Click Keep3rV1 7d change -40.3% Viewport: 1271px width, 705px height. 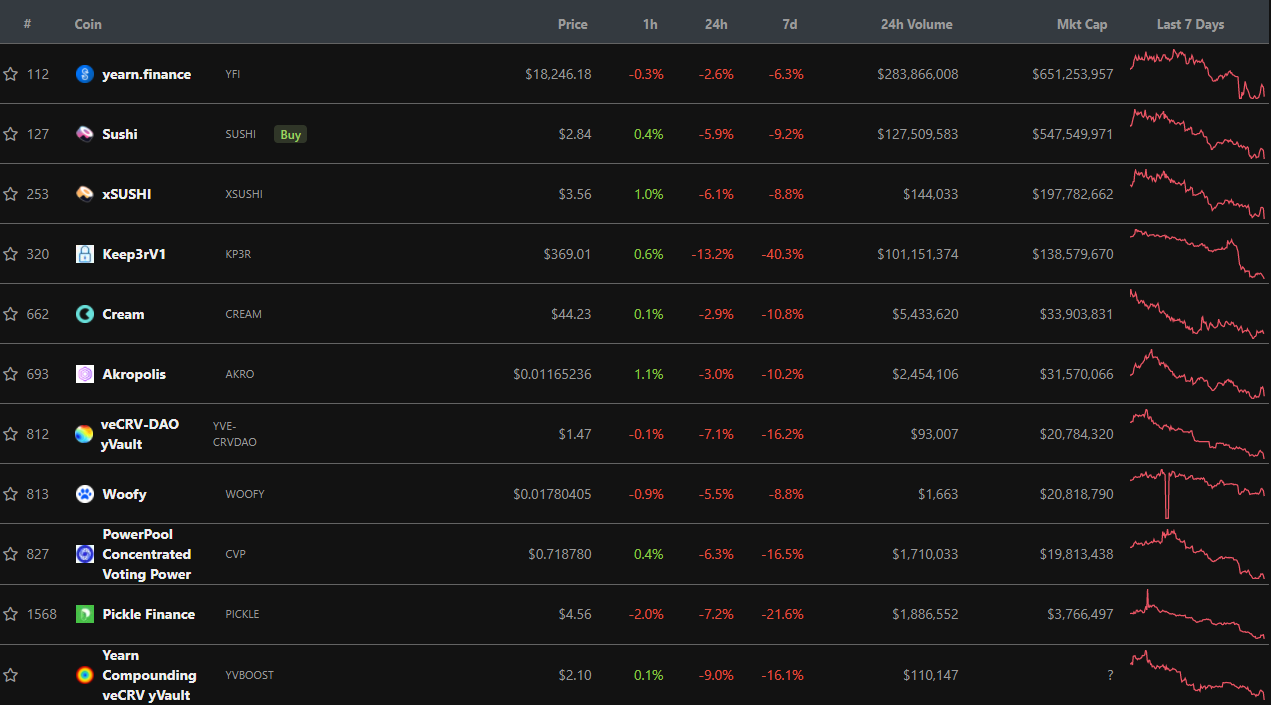pyautogui.click(x=782, y=254)
